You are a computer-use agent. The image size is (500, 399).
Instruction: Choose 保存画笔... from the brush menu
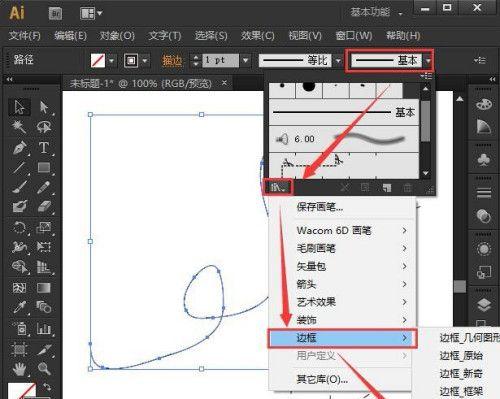pyautogui.click(x=319, y=207)
